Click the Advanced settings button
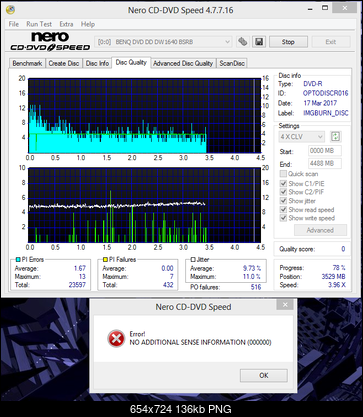The width and height of the screenshot is (363, 417). (x=320, y=230)
